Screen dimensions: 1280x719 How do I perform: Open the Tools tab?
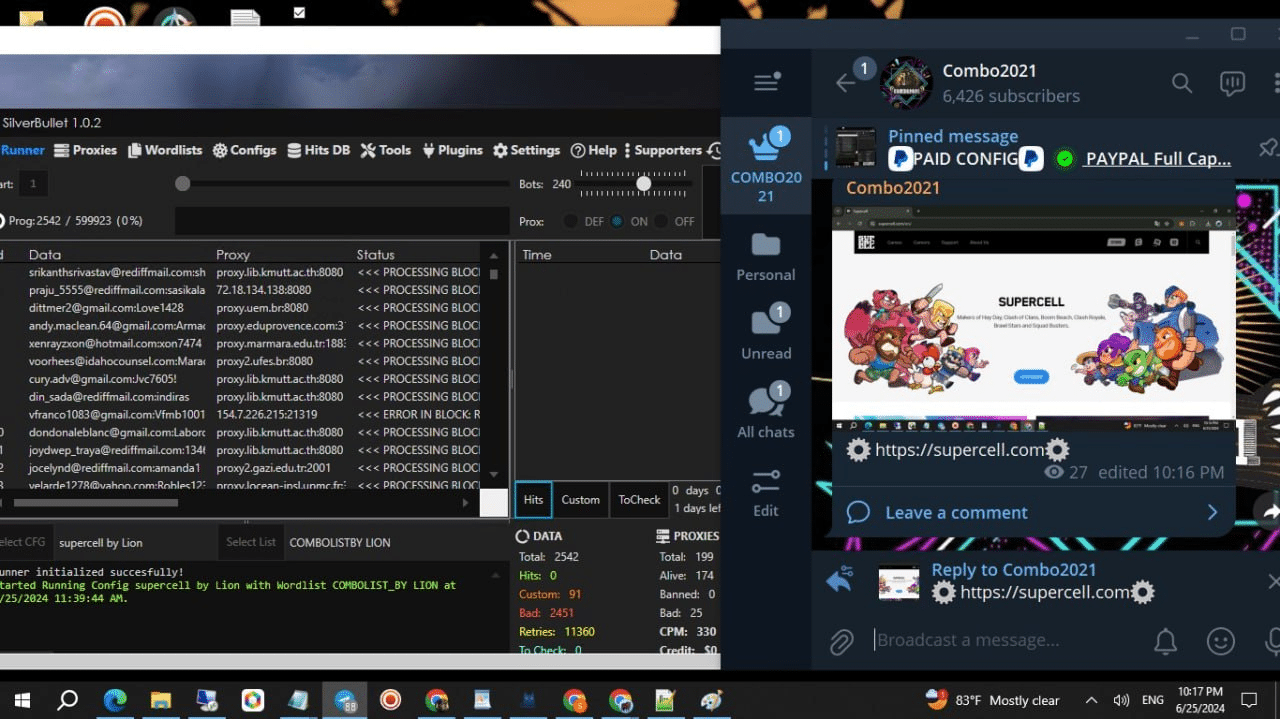click(386, 150)
